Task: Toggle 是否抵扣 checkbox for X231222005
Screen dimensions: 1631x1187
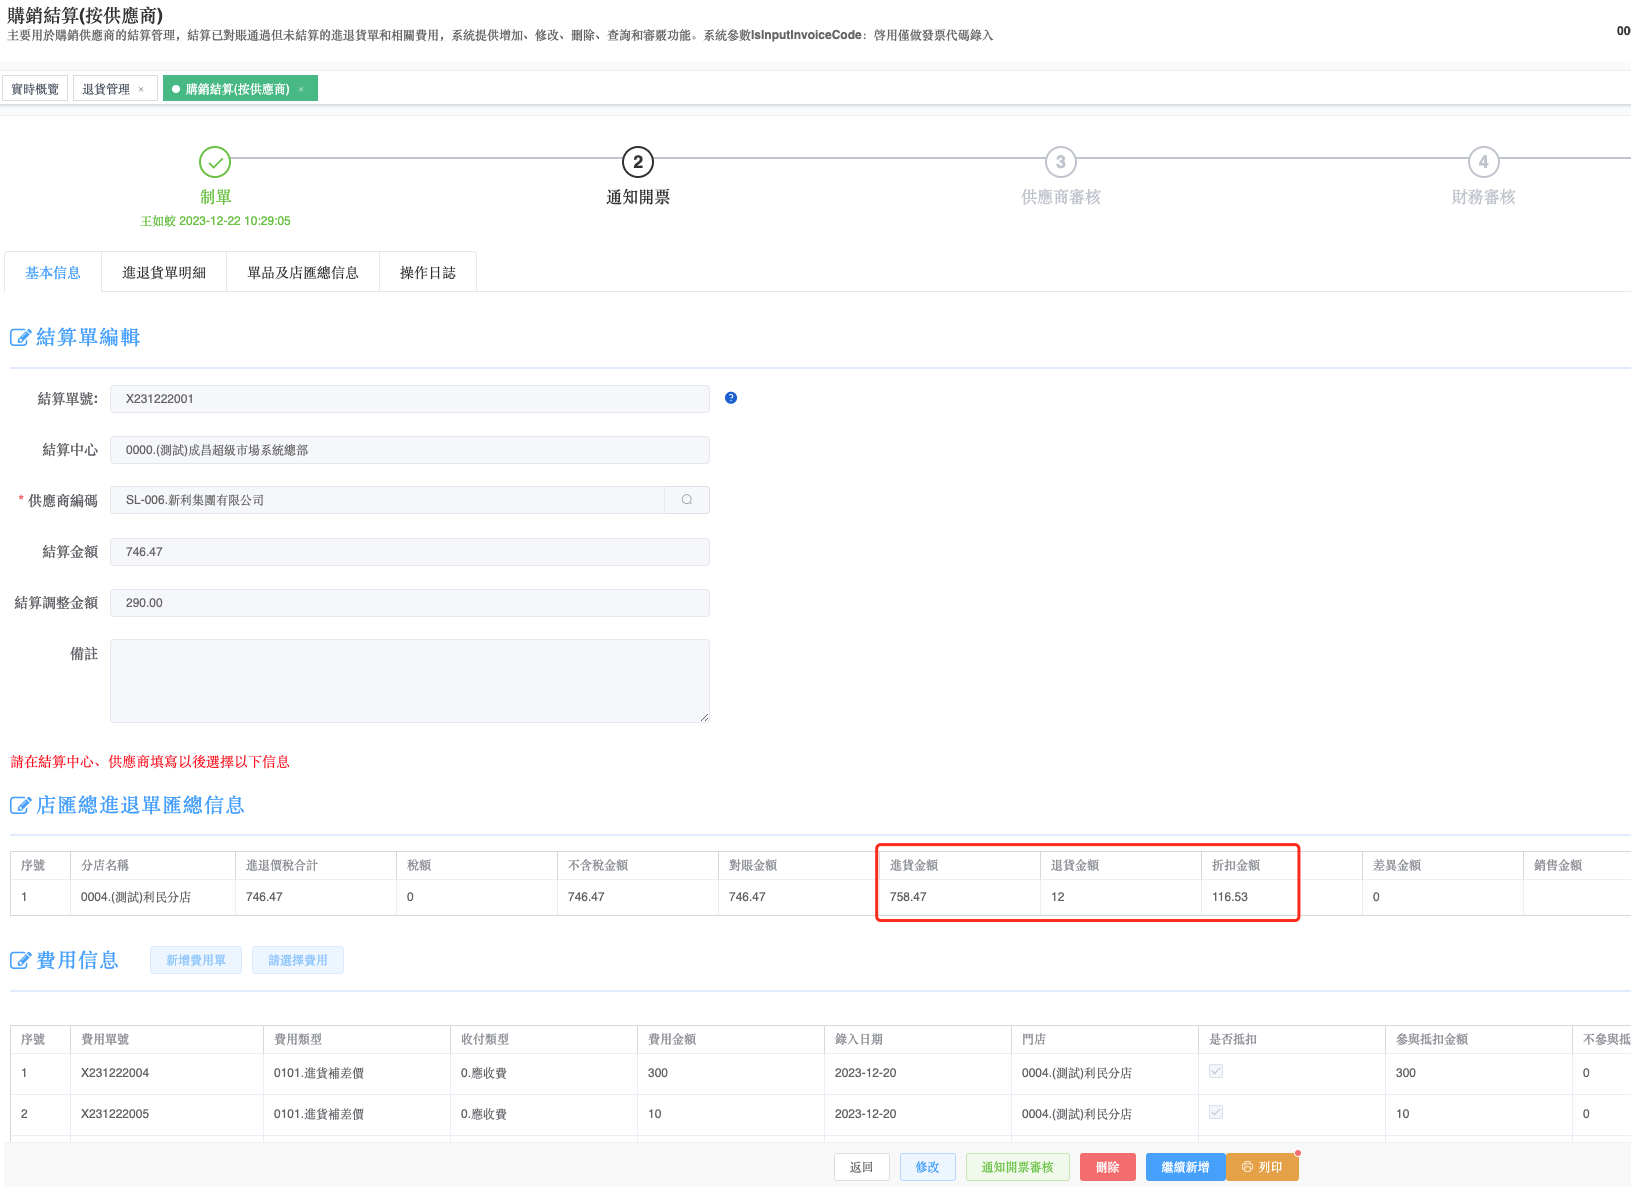Action: coord(1216,1112)
